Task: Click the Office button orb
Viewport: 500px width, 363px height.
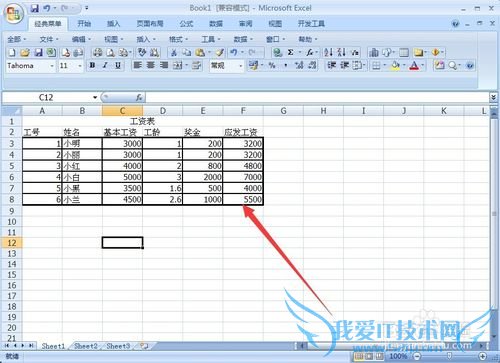Action: coord(13,13)
